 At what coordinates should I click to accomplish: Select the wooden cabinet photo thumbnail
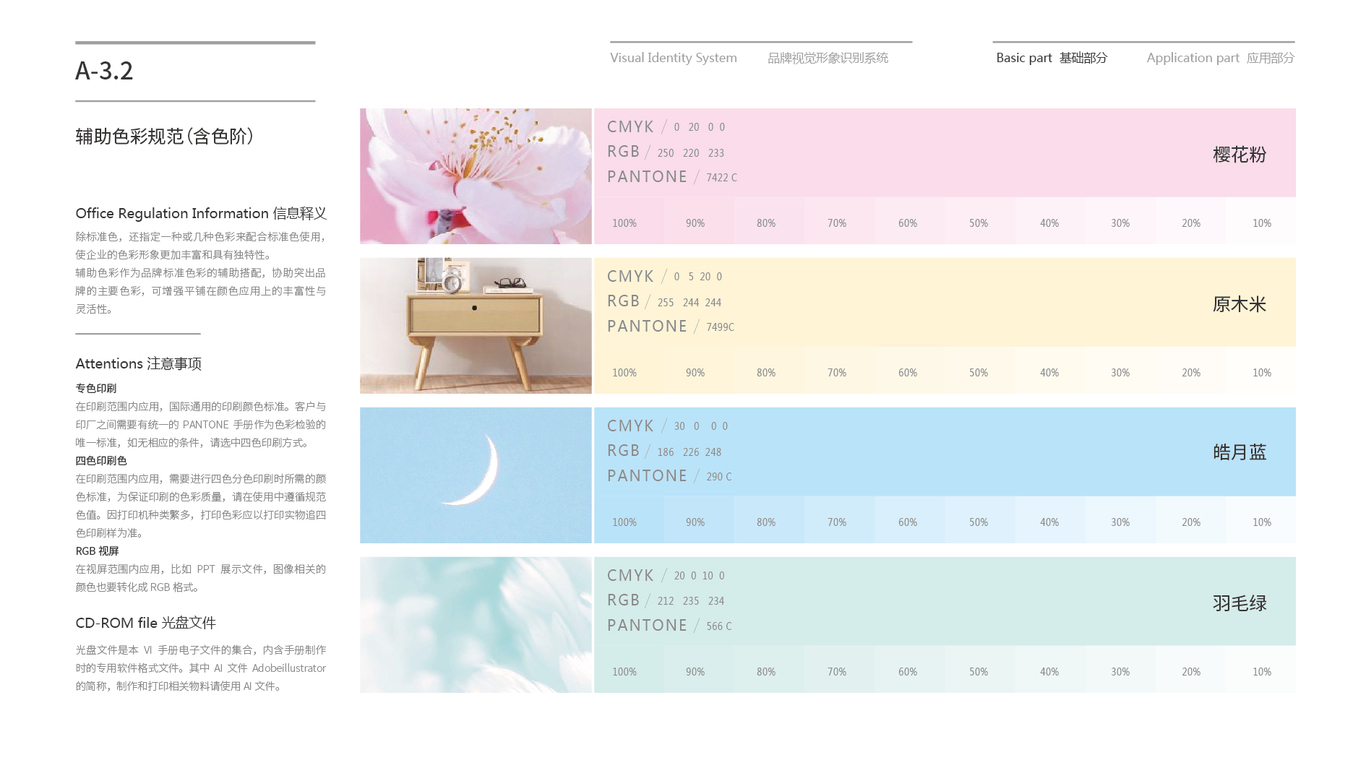click(x=476, y=326)
